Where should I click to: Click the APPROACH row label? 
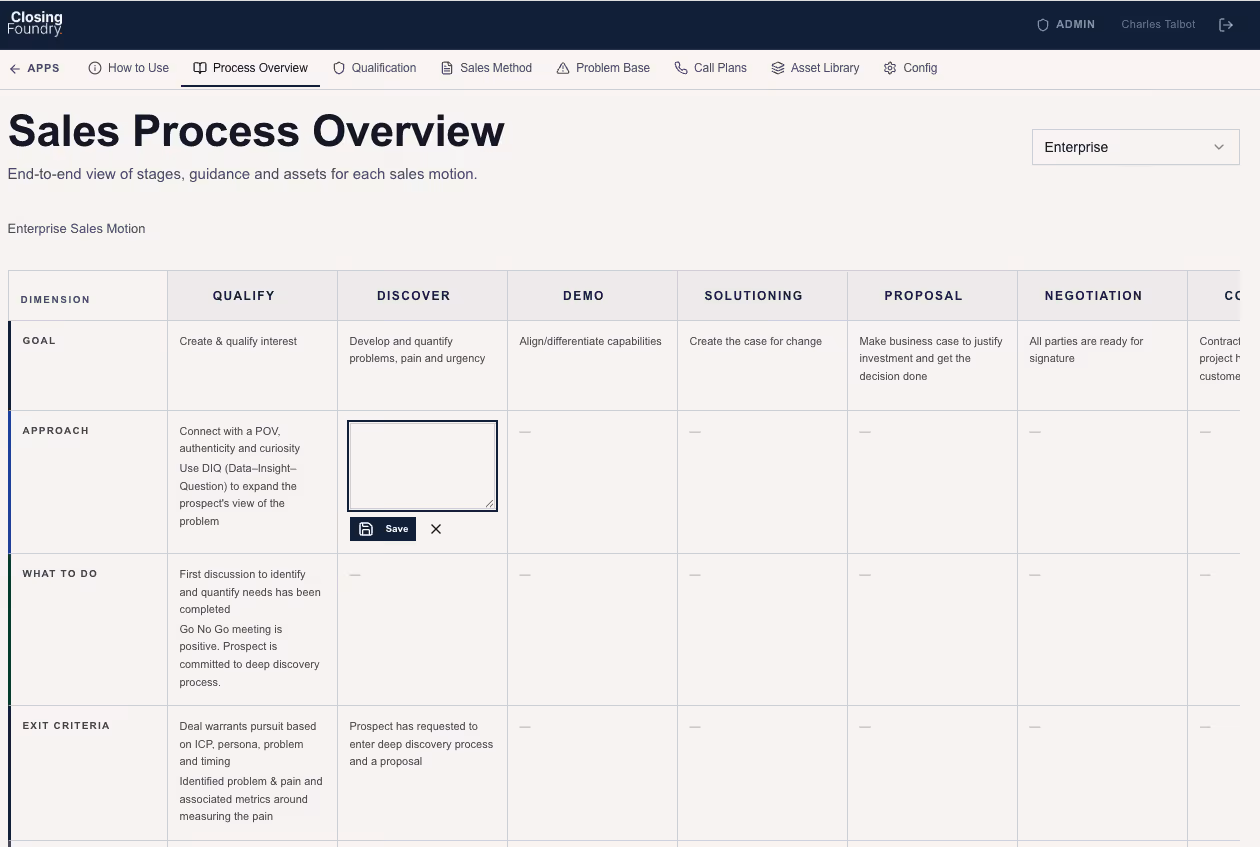pyautogui.click(x=56, y=431)
